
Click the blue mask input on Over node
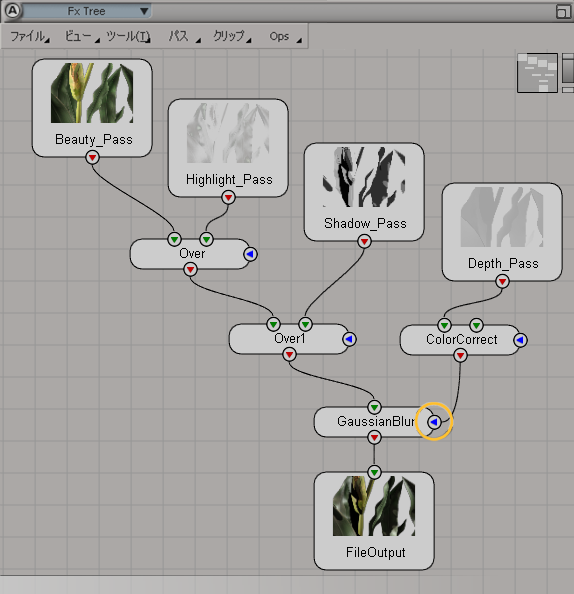(x=250, y=254)
